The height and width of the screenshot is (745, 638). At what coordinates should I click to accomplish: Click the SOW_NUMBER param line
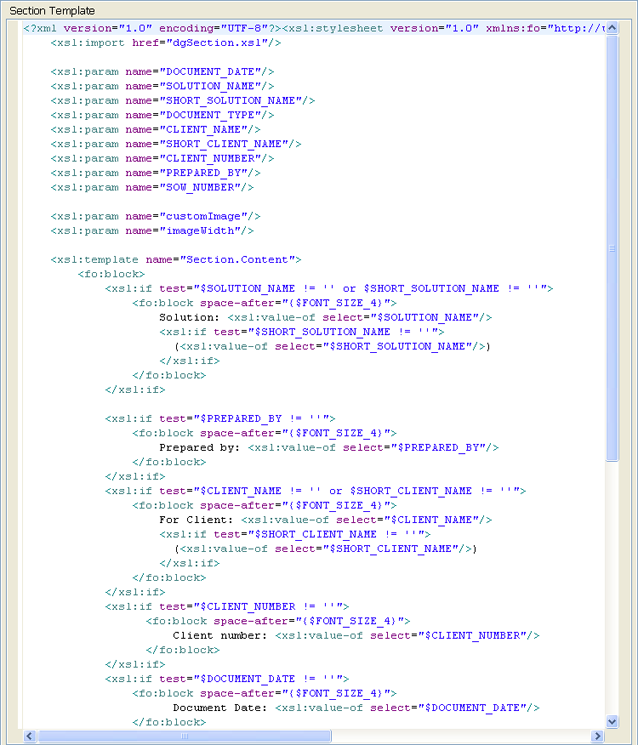point(152,187)
